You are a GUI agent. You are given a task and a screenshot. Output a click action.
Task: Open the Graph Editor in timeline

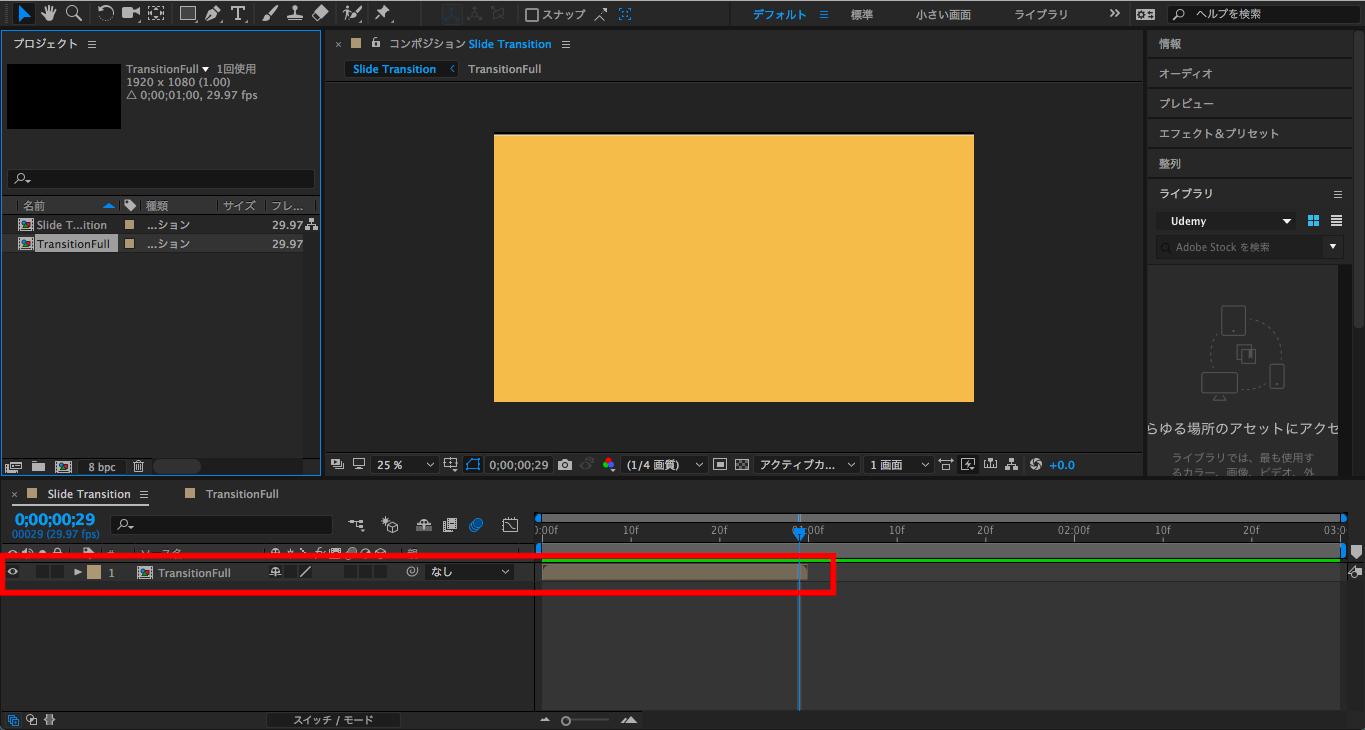[x=510, y=524]
